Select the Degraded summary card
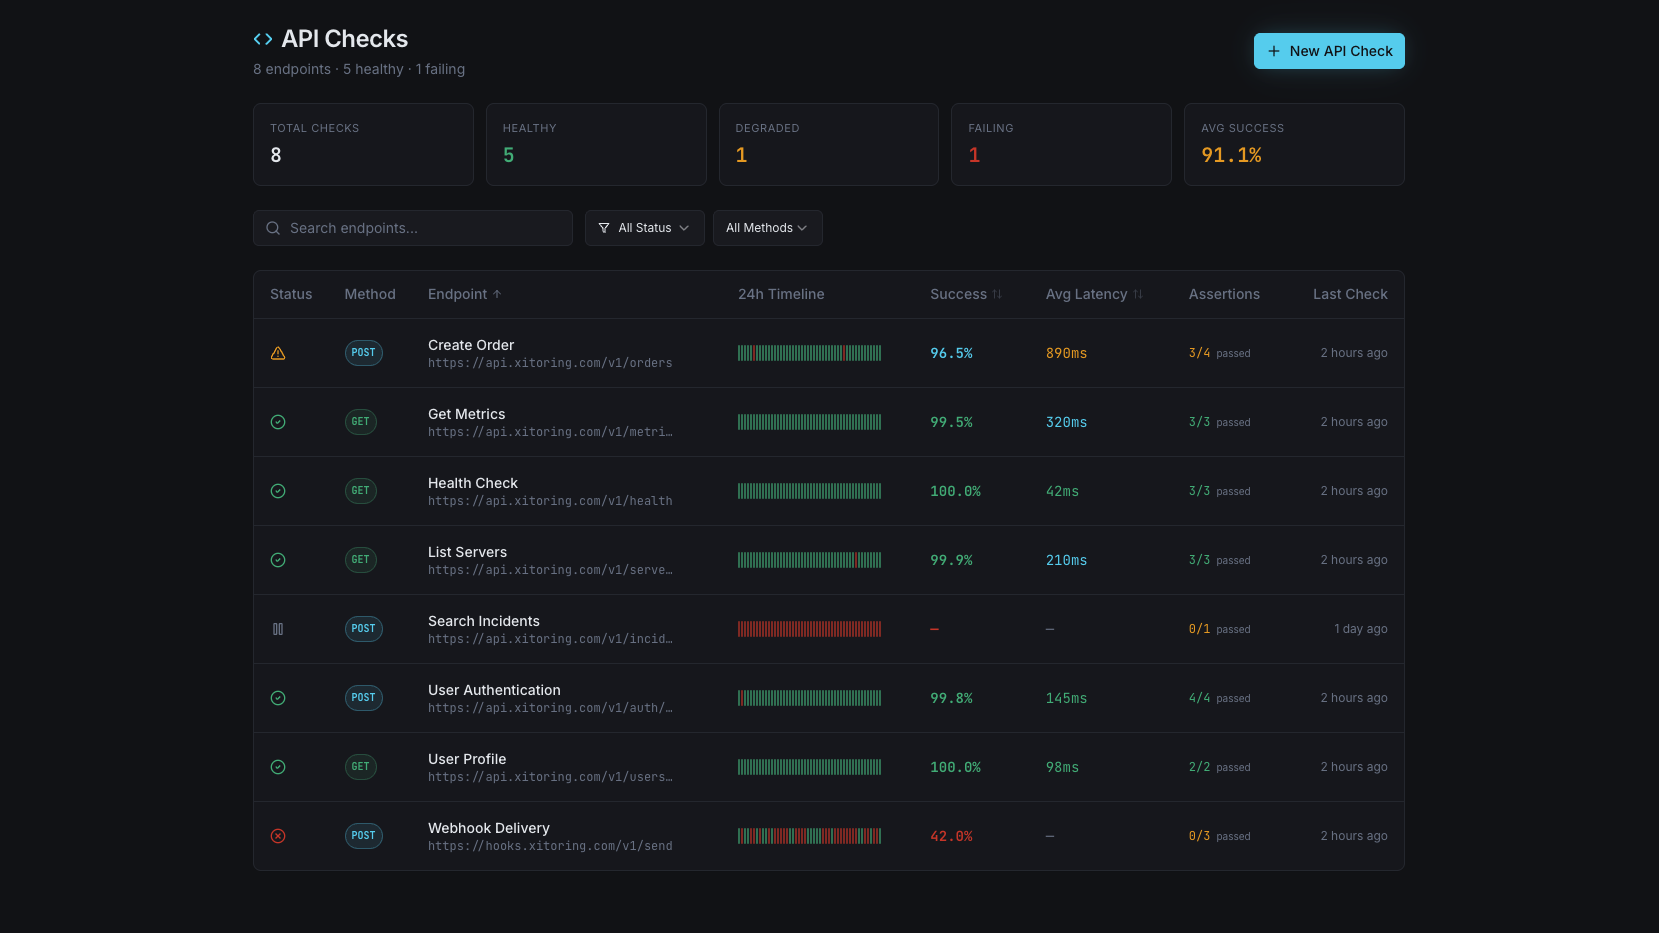1659x933 pixels. pyautogui.click(x=828, y=144)
